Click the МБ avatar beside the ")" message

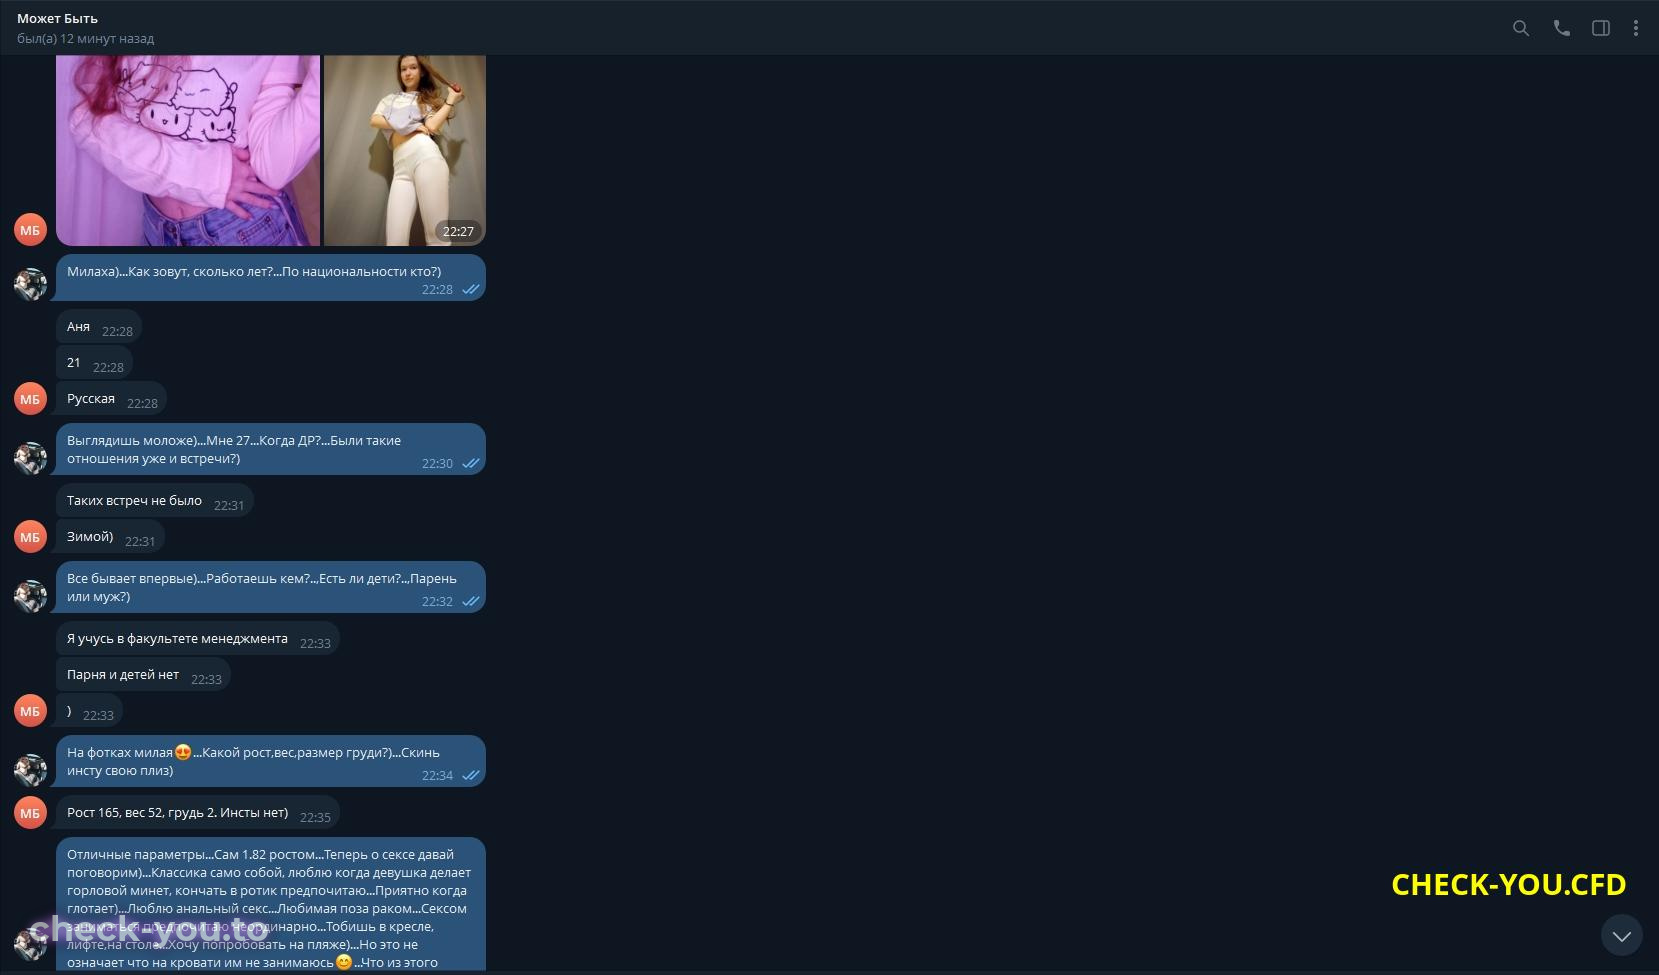30,711
